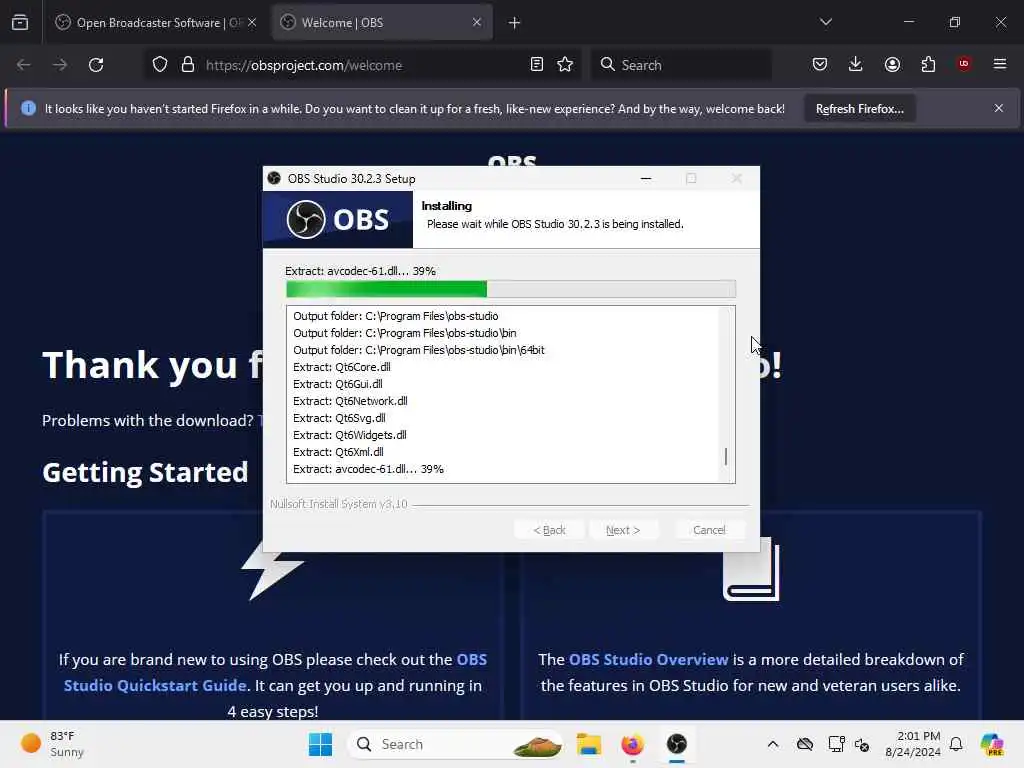Show hidden system tray icons
This screenshot has width=1024, height=768.
[x=773, y=744]
